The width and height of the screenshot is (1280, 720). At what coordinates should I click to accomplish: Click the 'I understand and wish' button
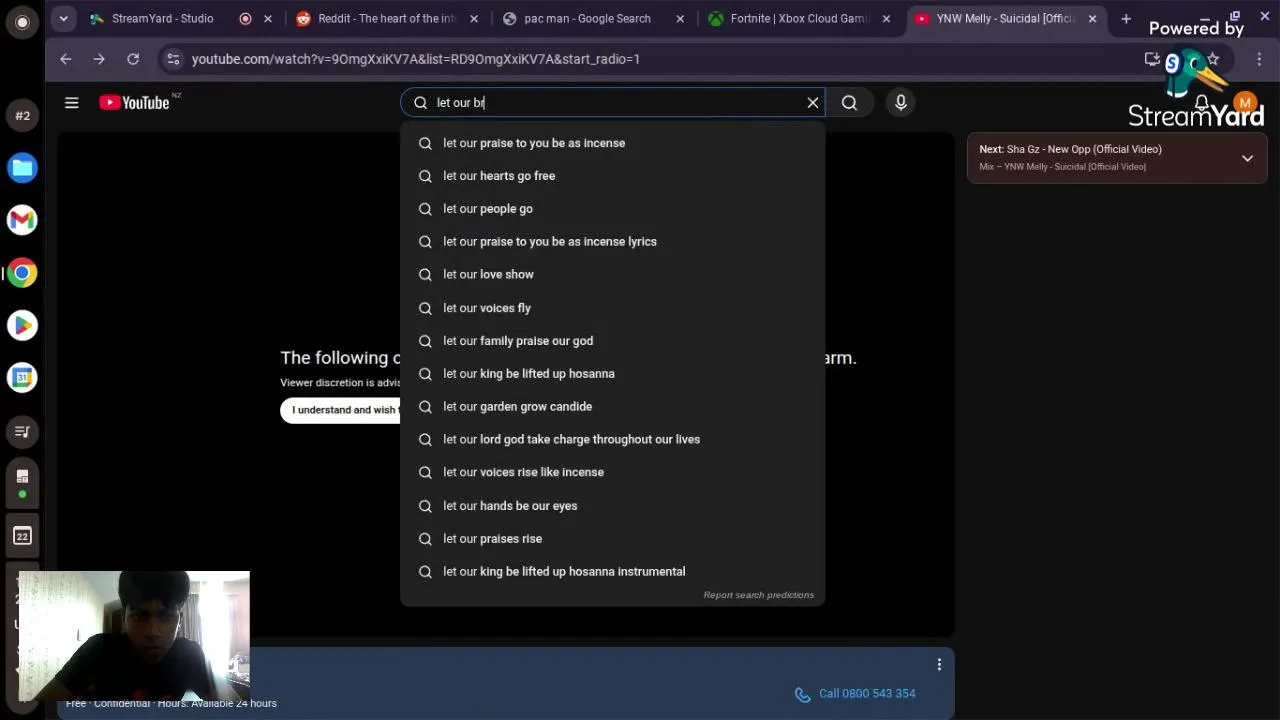click(x=340, y=410)
